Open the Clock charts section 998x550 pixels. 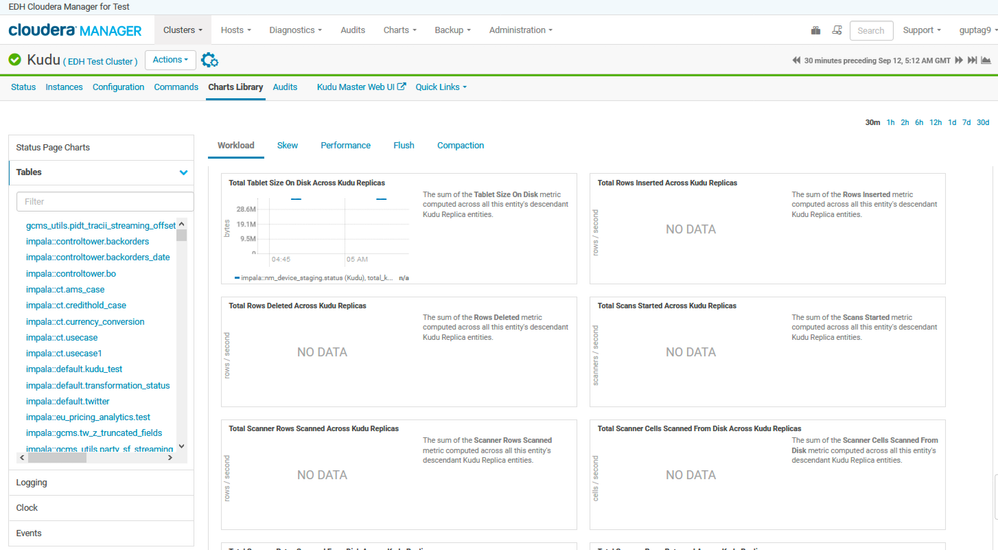[101, 508]
